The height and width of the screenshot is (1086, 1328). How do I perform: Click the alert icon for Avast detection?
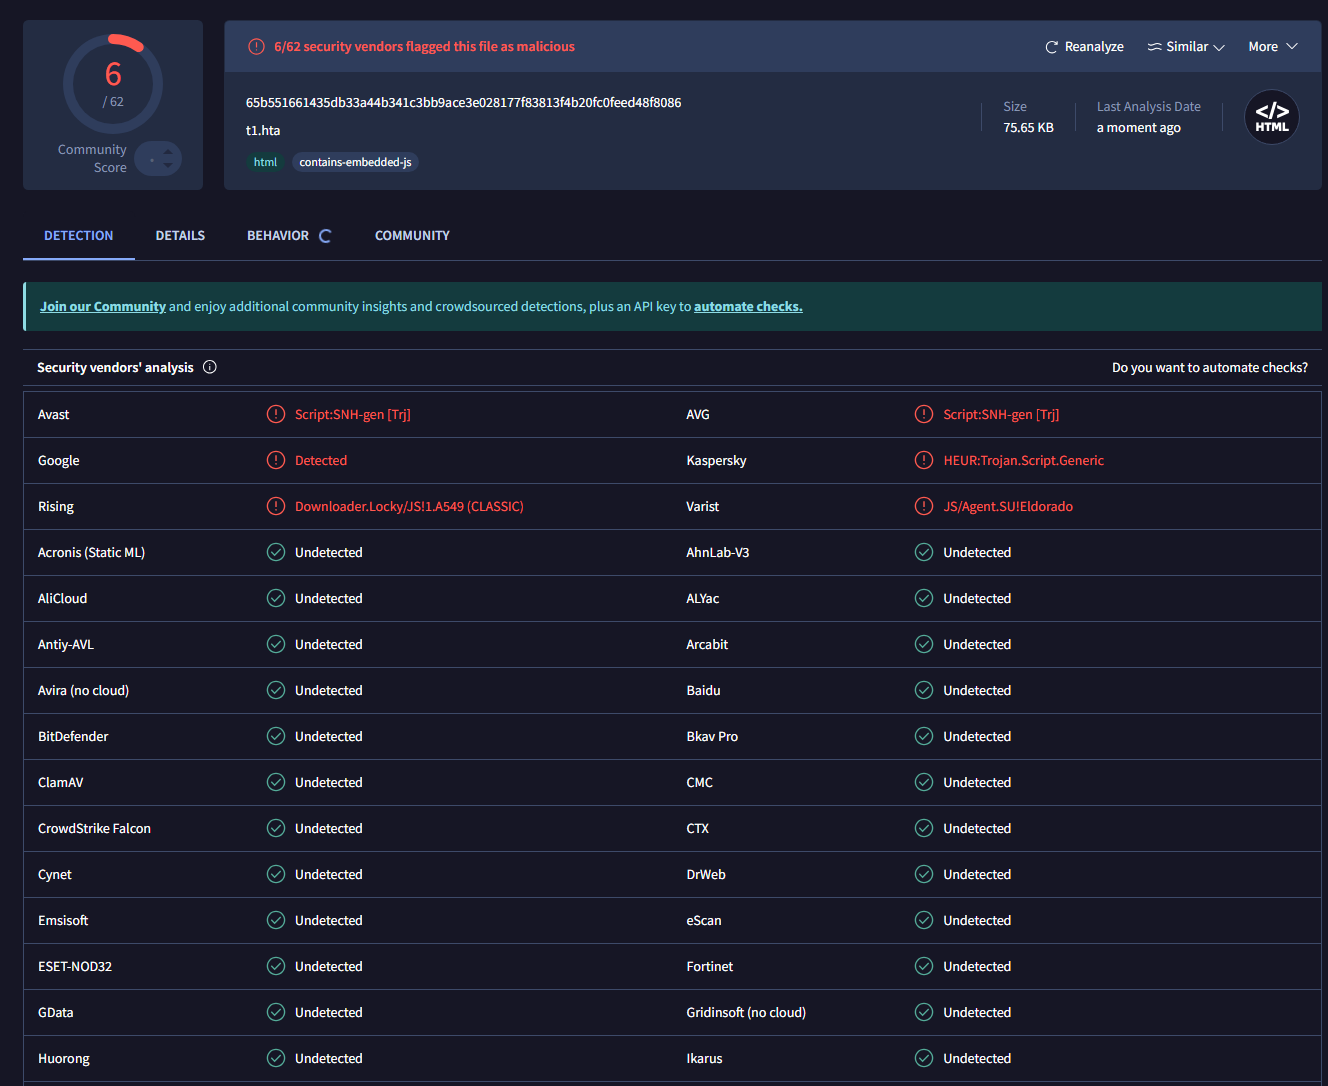coord(276,414)
